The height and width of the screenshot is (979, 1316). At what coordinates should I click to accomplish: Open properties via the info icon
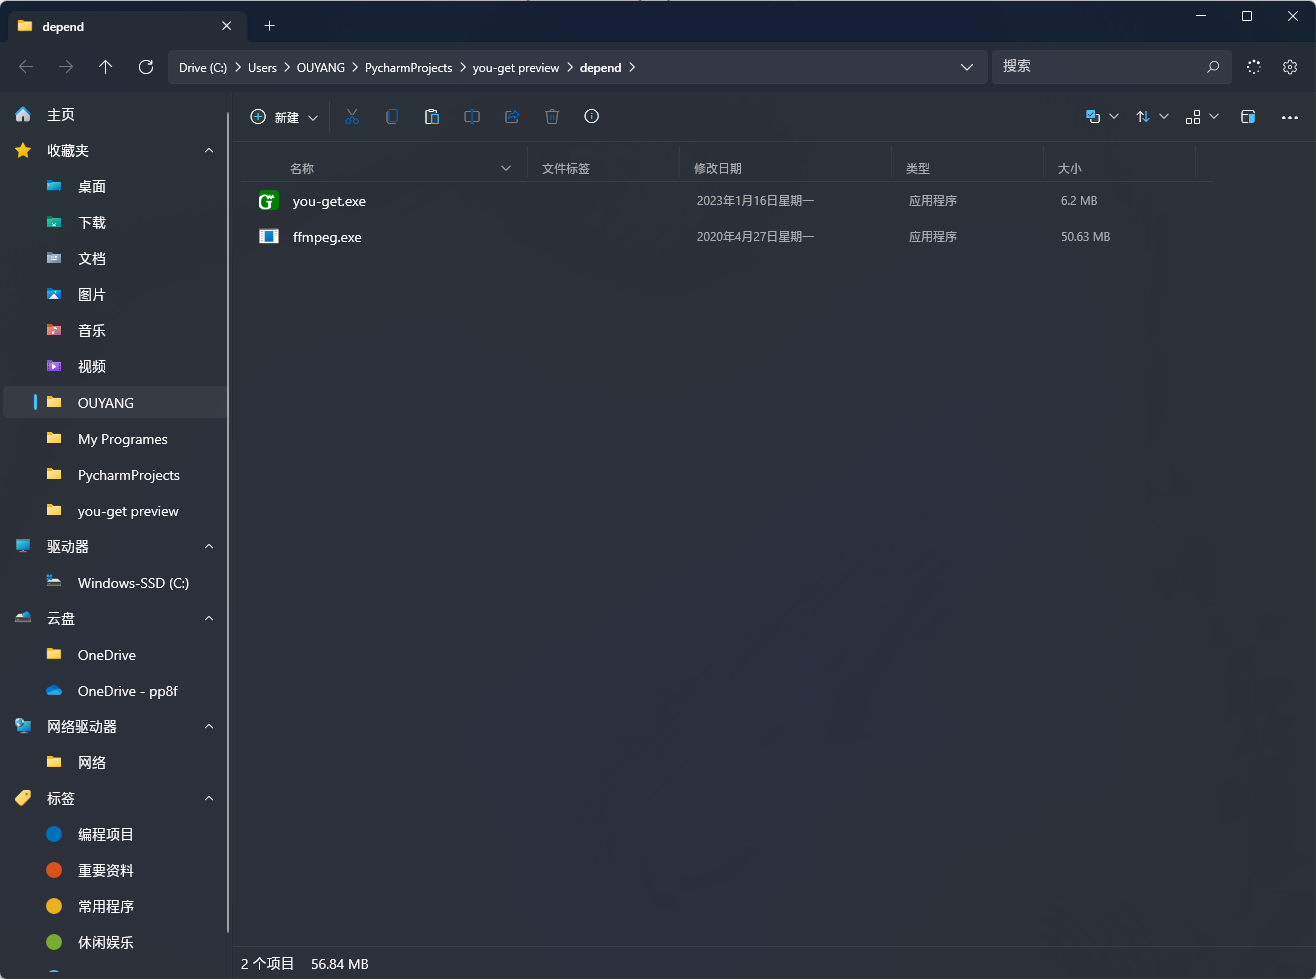tap(592, 117)
